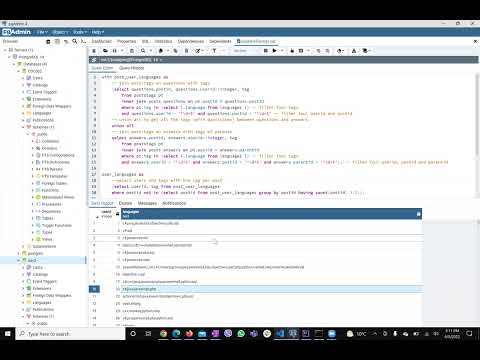Viewport: 480px width, 360px height.
Task: Click the Save File toolbar icon
Action: coord(114,51)
